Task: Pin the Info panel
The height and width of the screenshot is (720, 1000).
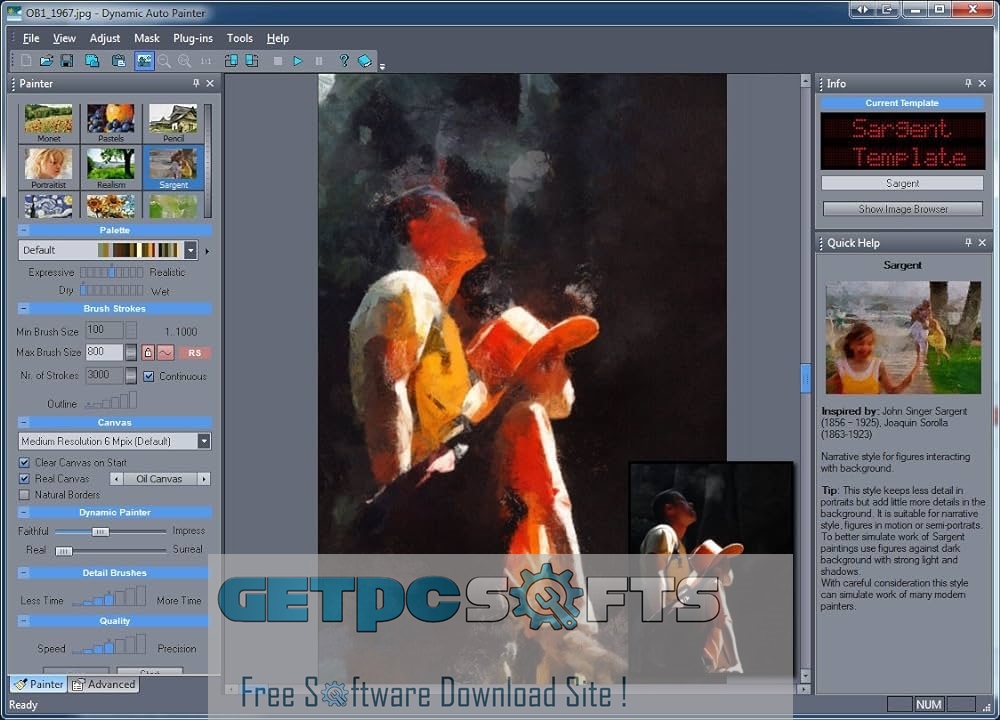Action: click(x=968, y=83)
